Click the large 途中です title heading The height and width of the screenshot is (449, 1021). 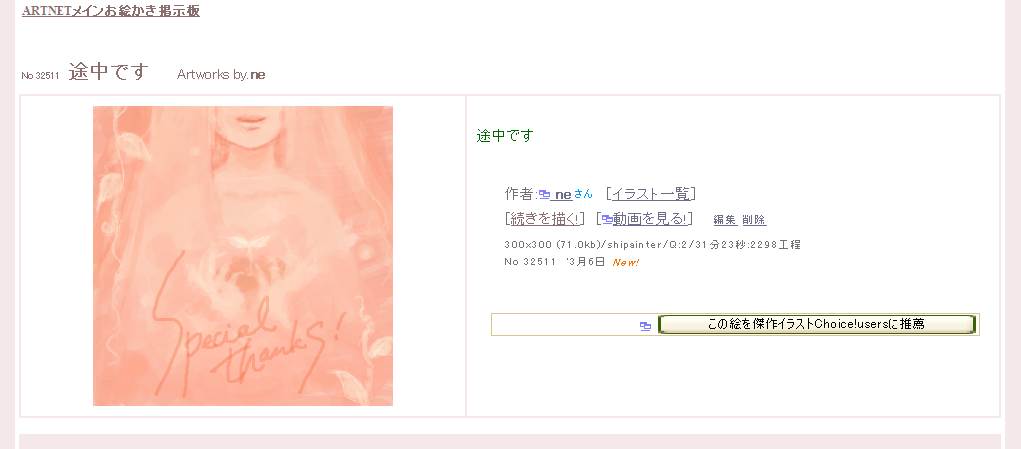[109, 72]
